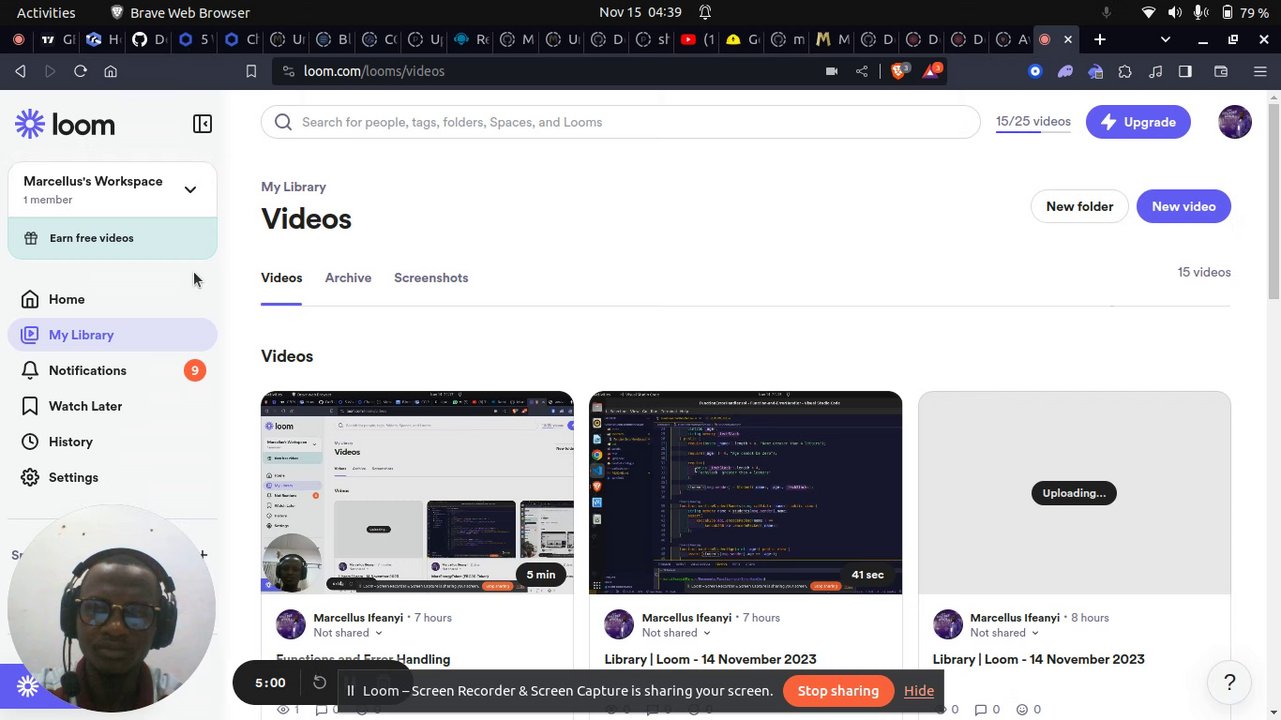The height and width of the screenshot is (720, 1281).
Task: Open the 41 sec video thumbnail
Action: point(745,493)
